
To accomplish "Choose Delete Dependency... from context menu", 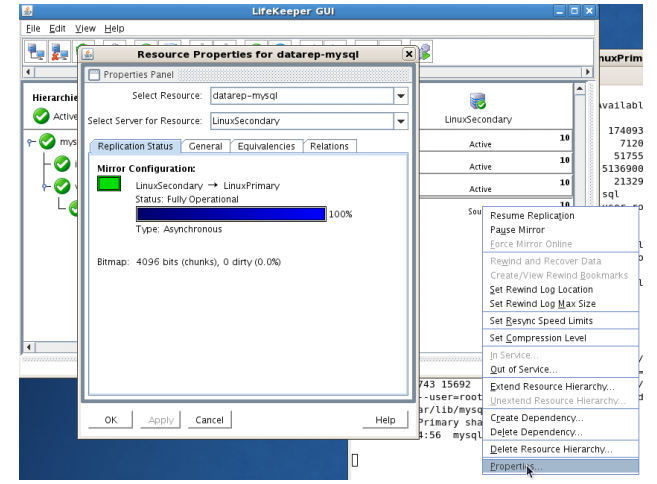I will pyautogui.click(x=560, y=432).
